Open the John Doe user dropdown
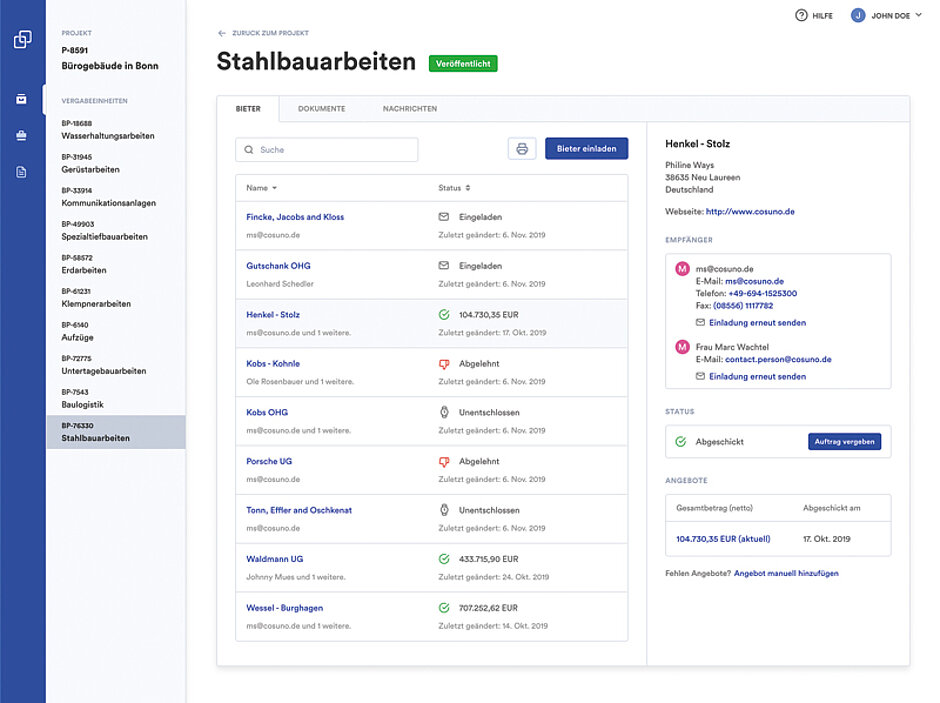Image resolution: width=940 pixels, height=703 pixels. tap(886, 15)
